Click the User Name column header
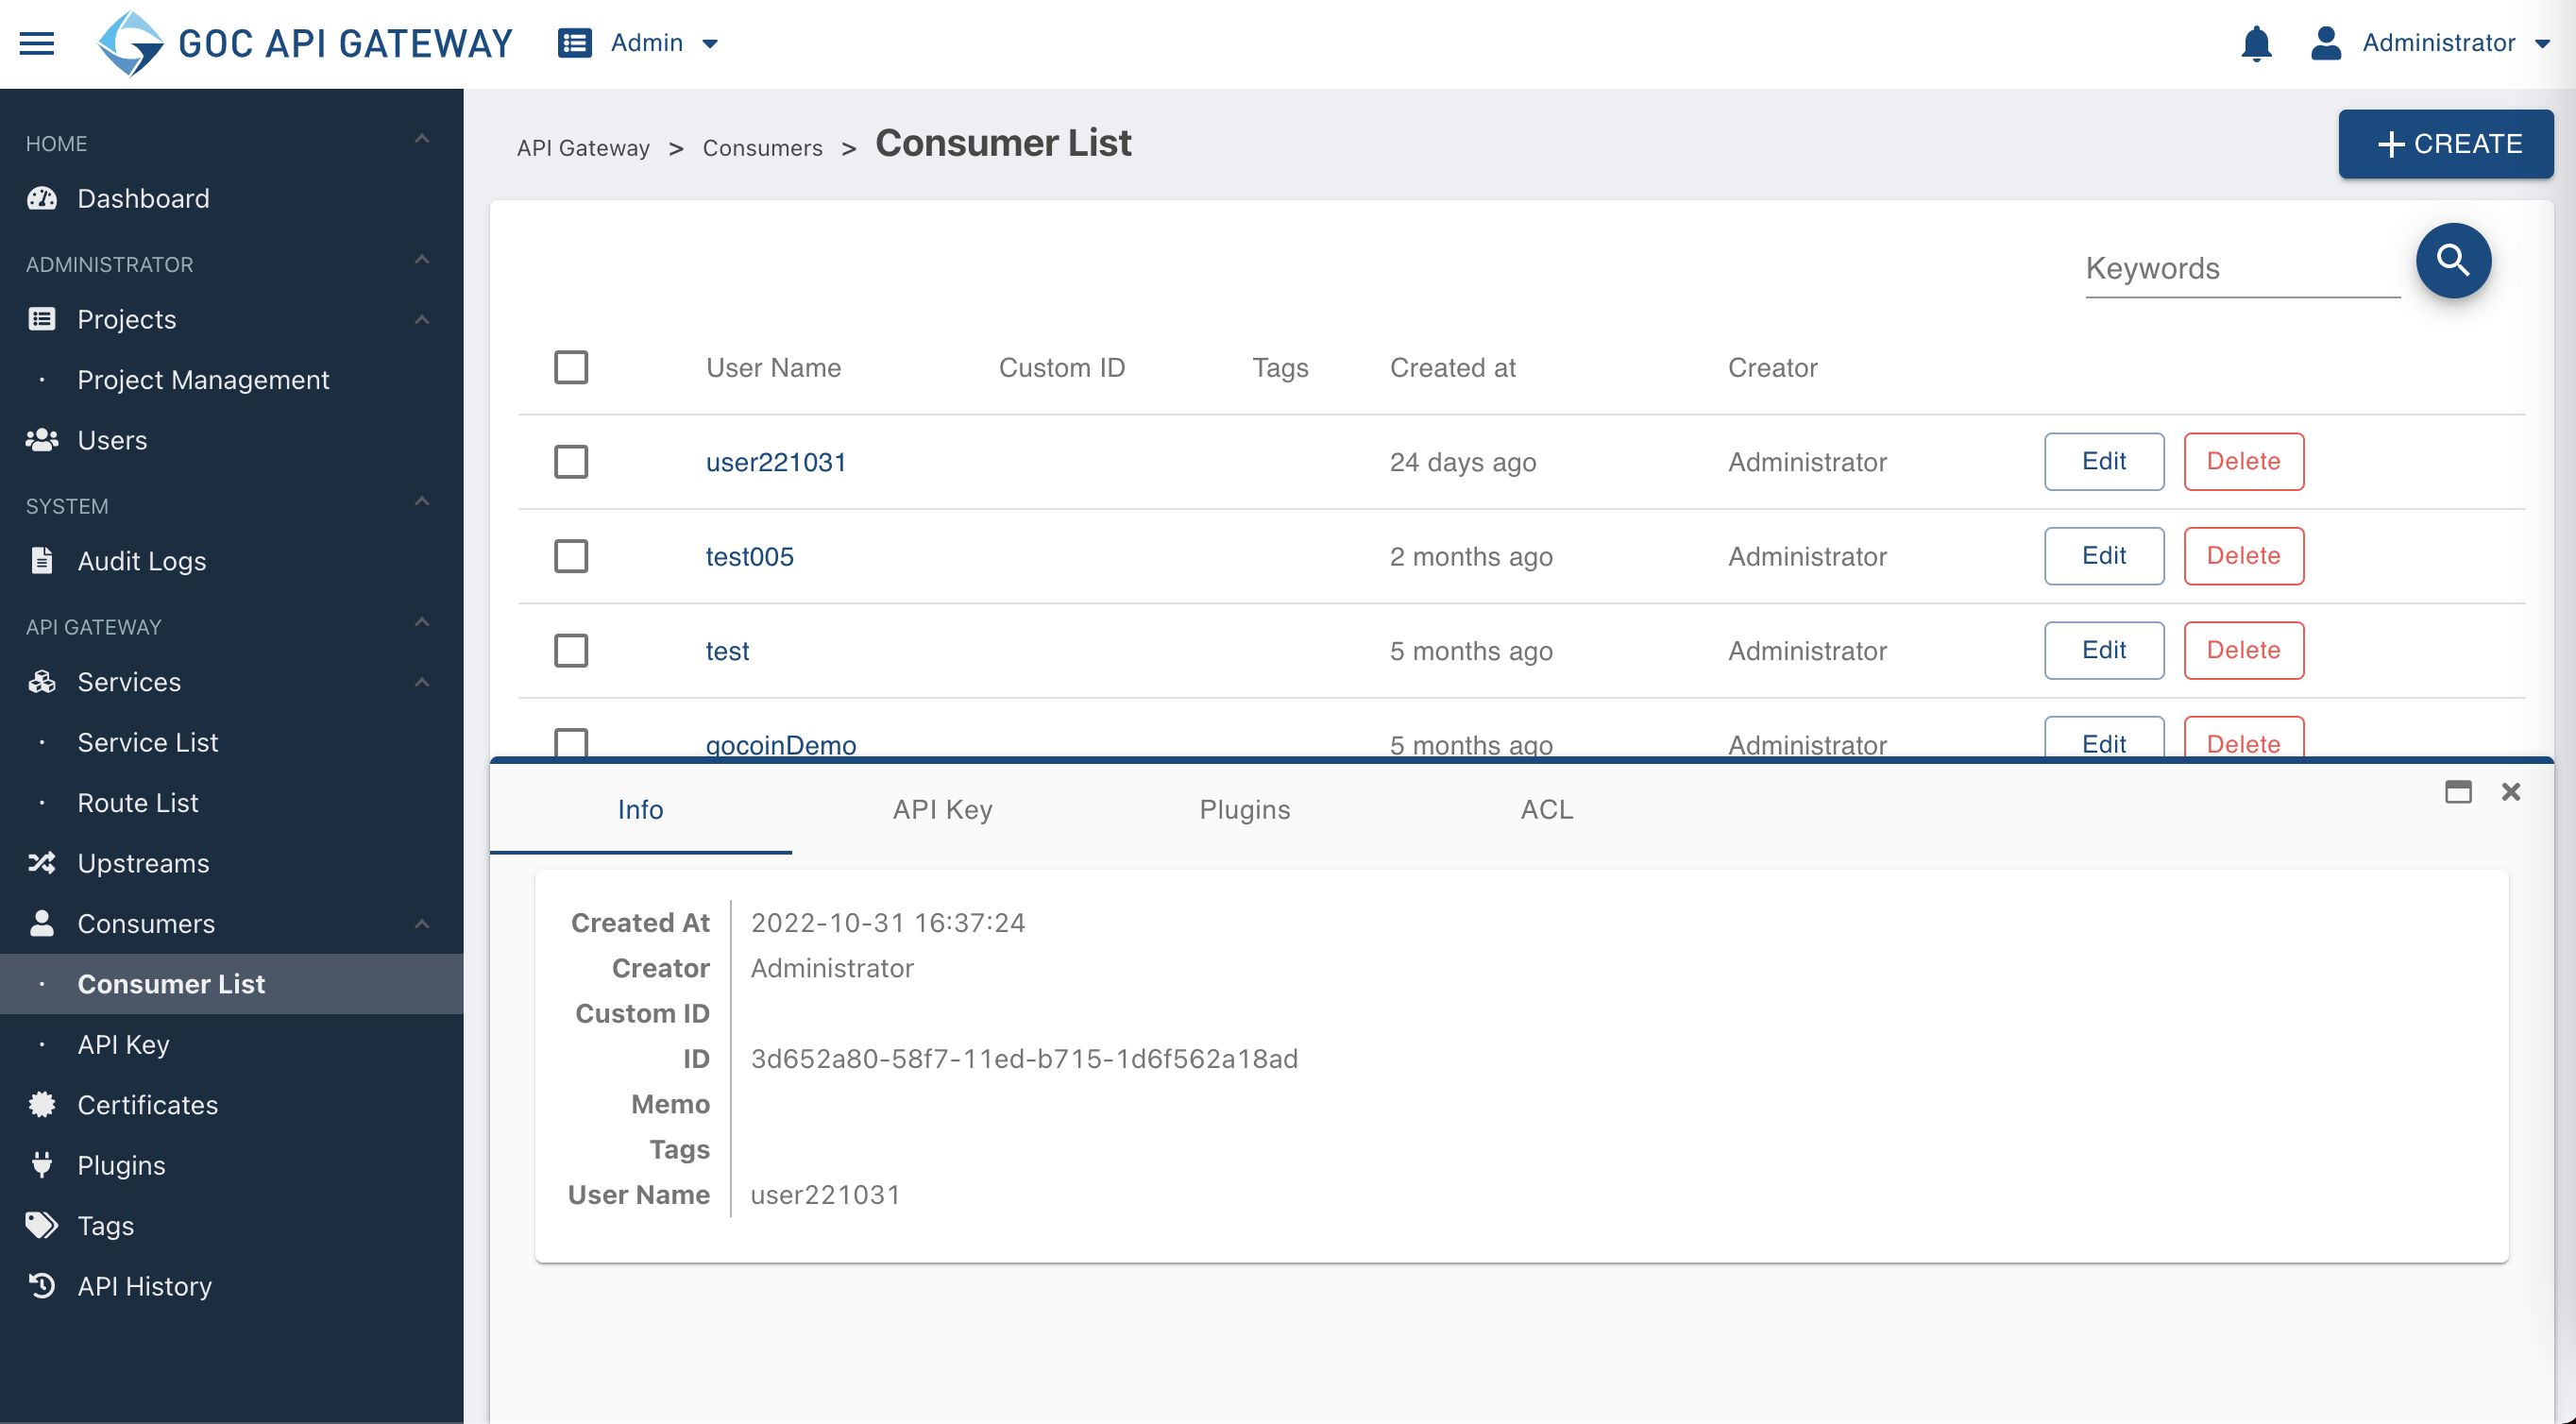2576x1424 pixels. click(774, 368)
